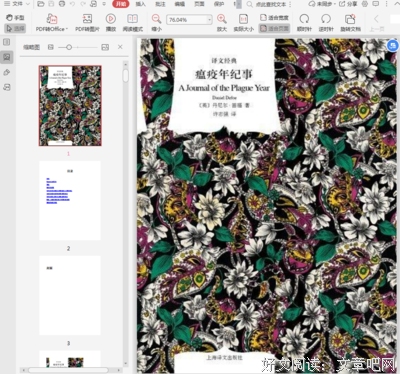Click the feedback message icon
Screen dimensions: 400x374
375,4
